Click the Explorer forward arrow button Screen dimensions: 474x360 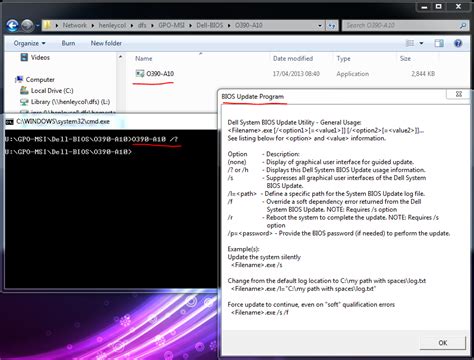point(27,25)
